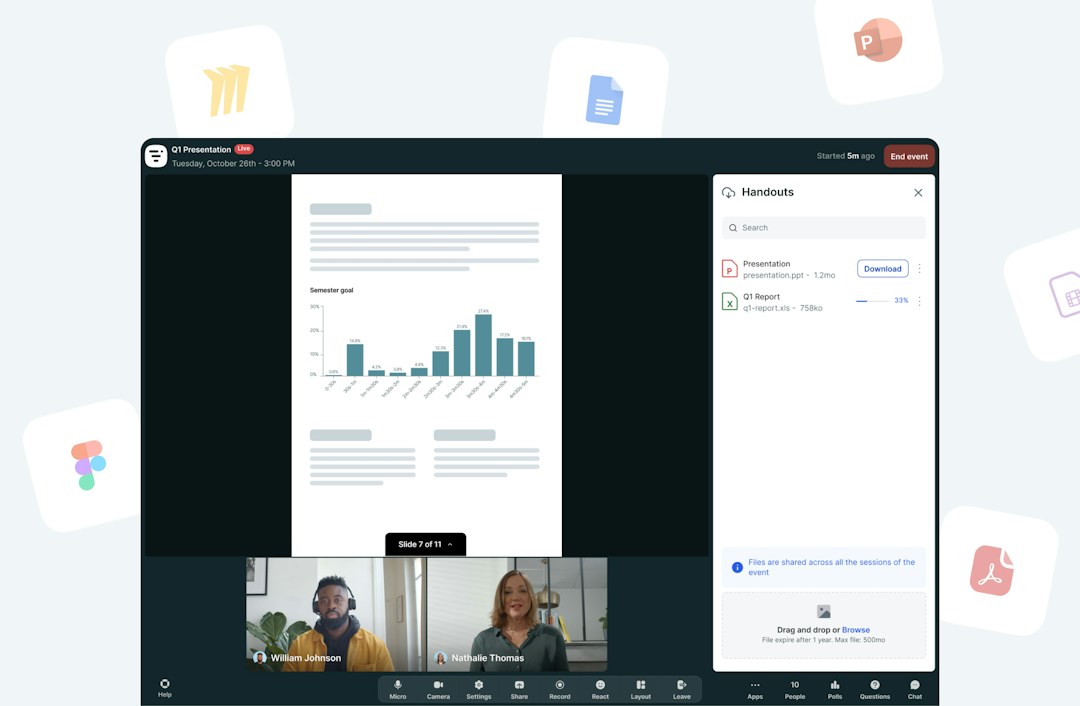Click the End event button
1080x706 pixels.
point(909,156)
